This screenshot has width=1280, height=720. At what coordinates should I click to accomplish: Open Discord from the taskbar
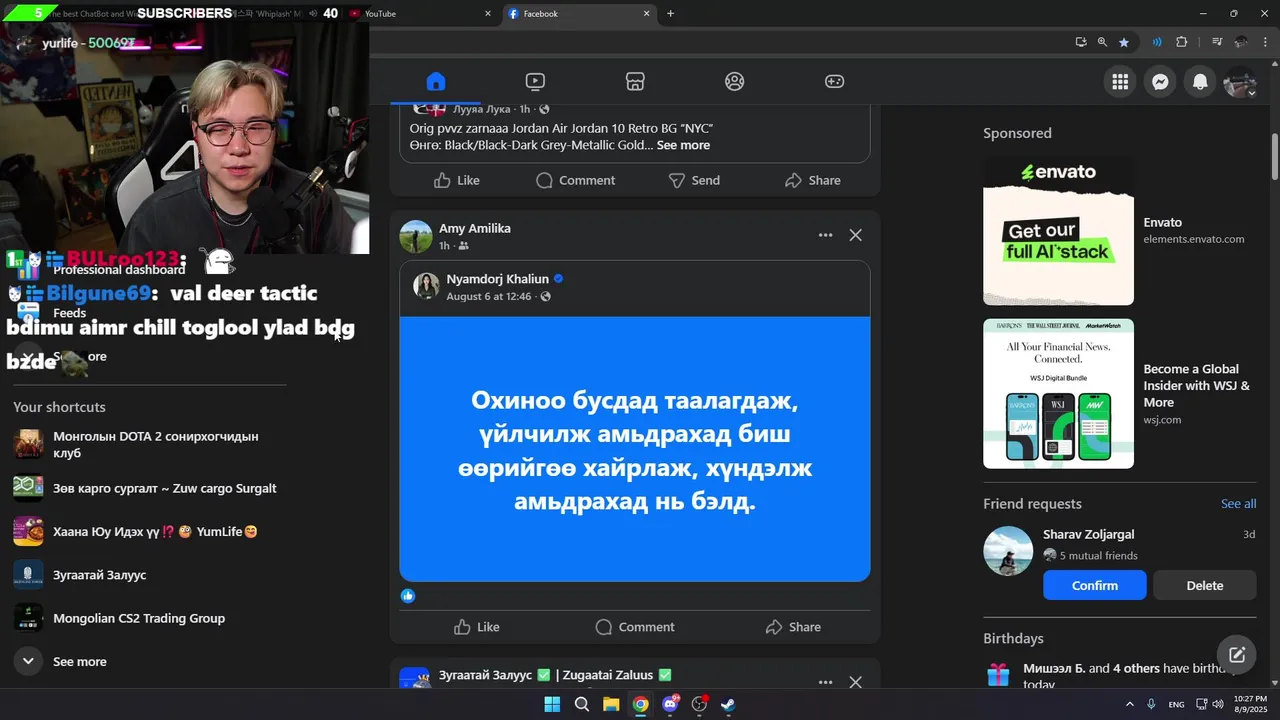(670, 704)
